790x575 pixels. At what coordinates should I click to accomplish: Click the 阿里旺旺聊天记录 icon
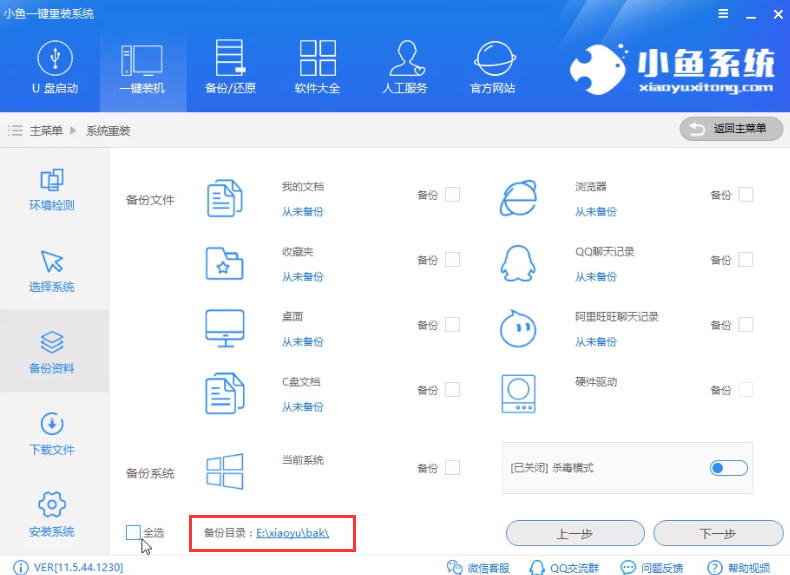518,329
